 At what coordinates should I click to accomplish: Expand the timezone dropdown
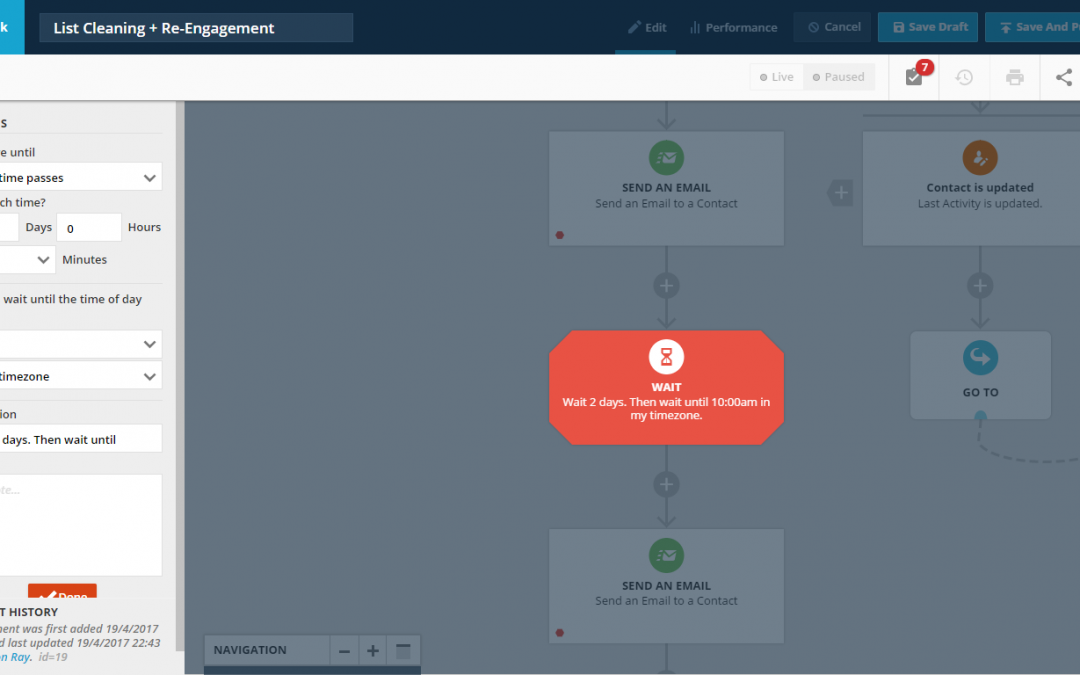(80, 376)
